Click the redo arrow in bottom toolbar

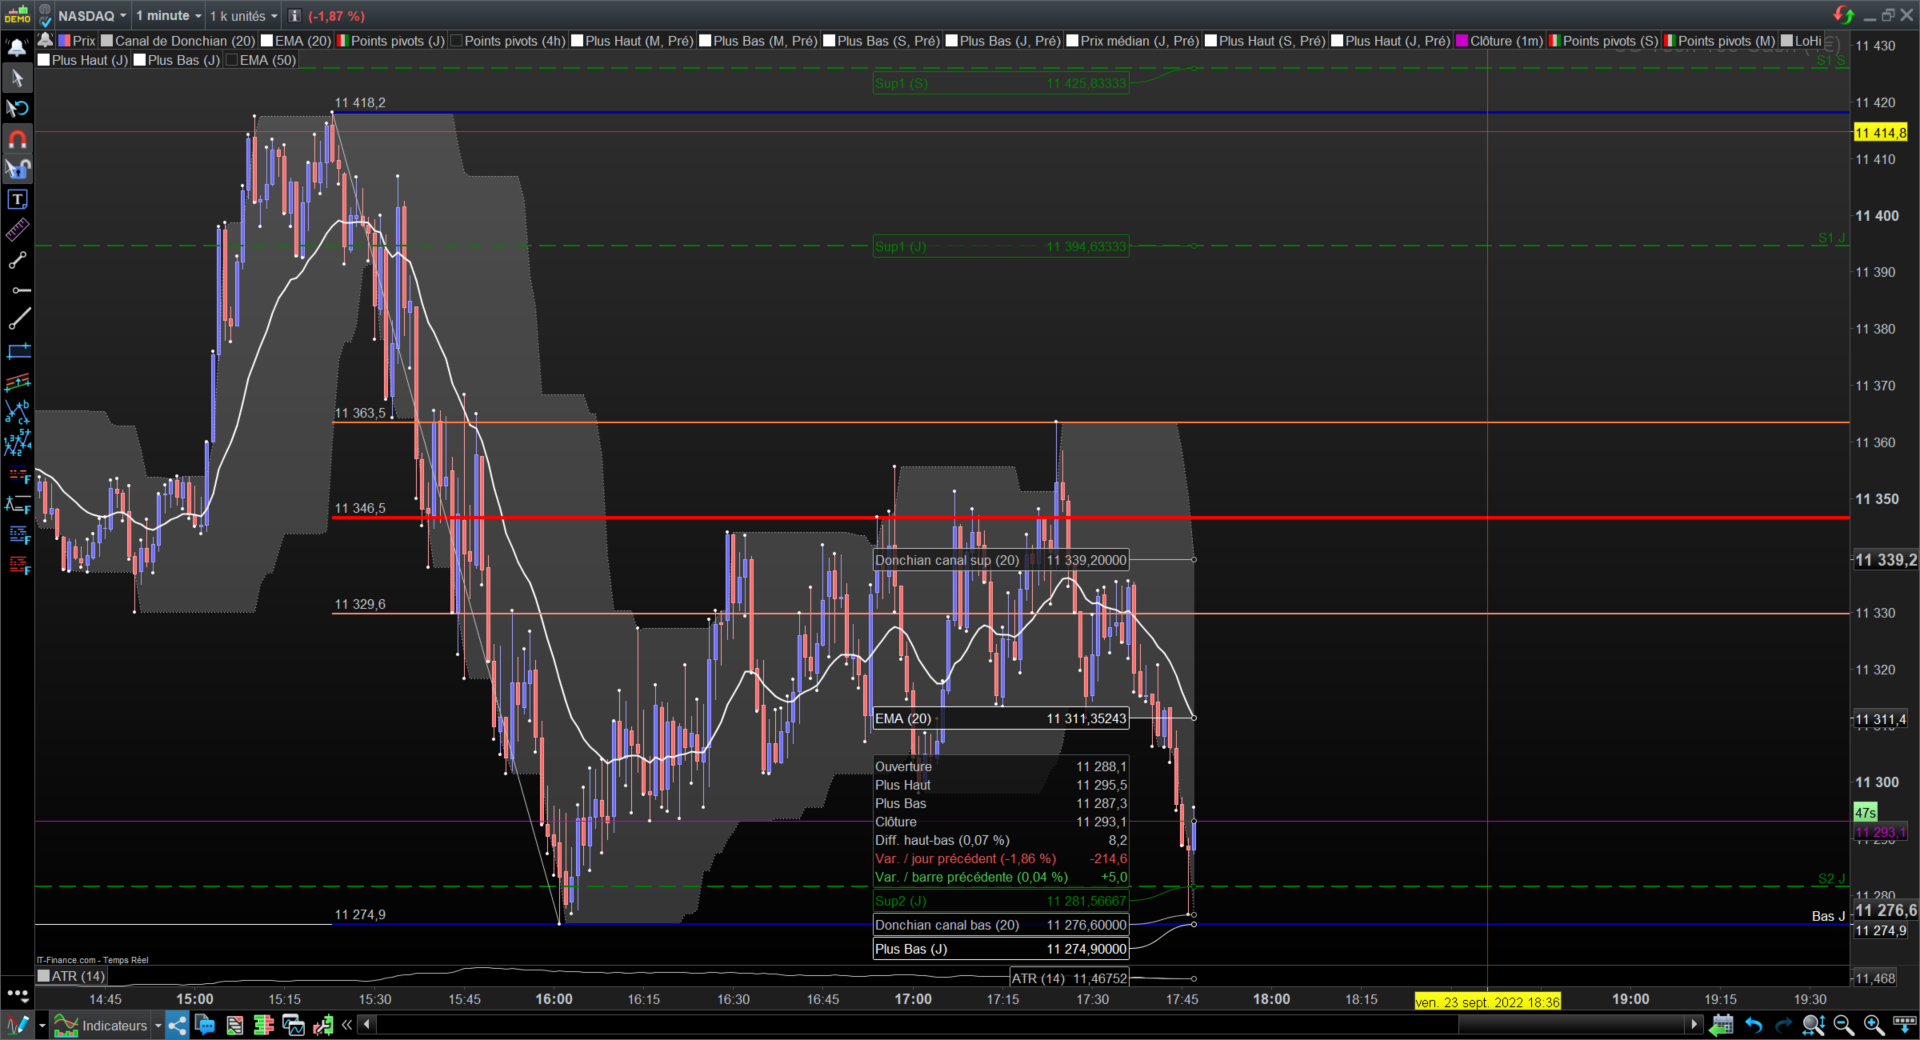click(x=1783, y=1025)
